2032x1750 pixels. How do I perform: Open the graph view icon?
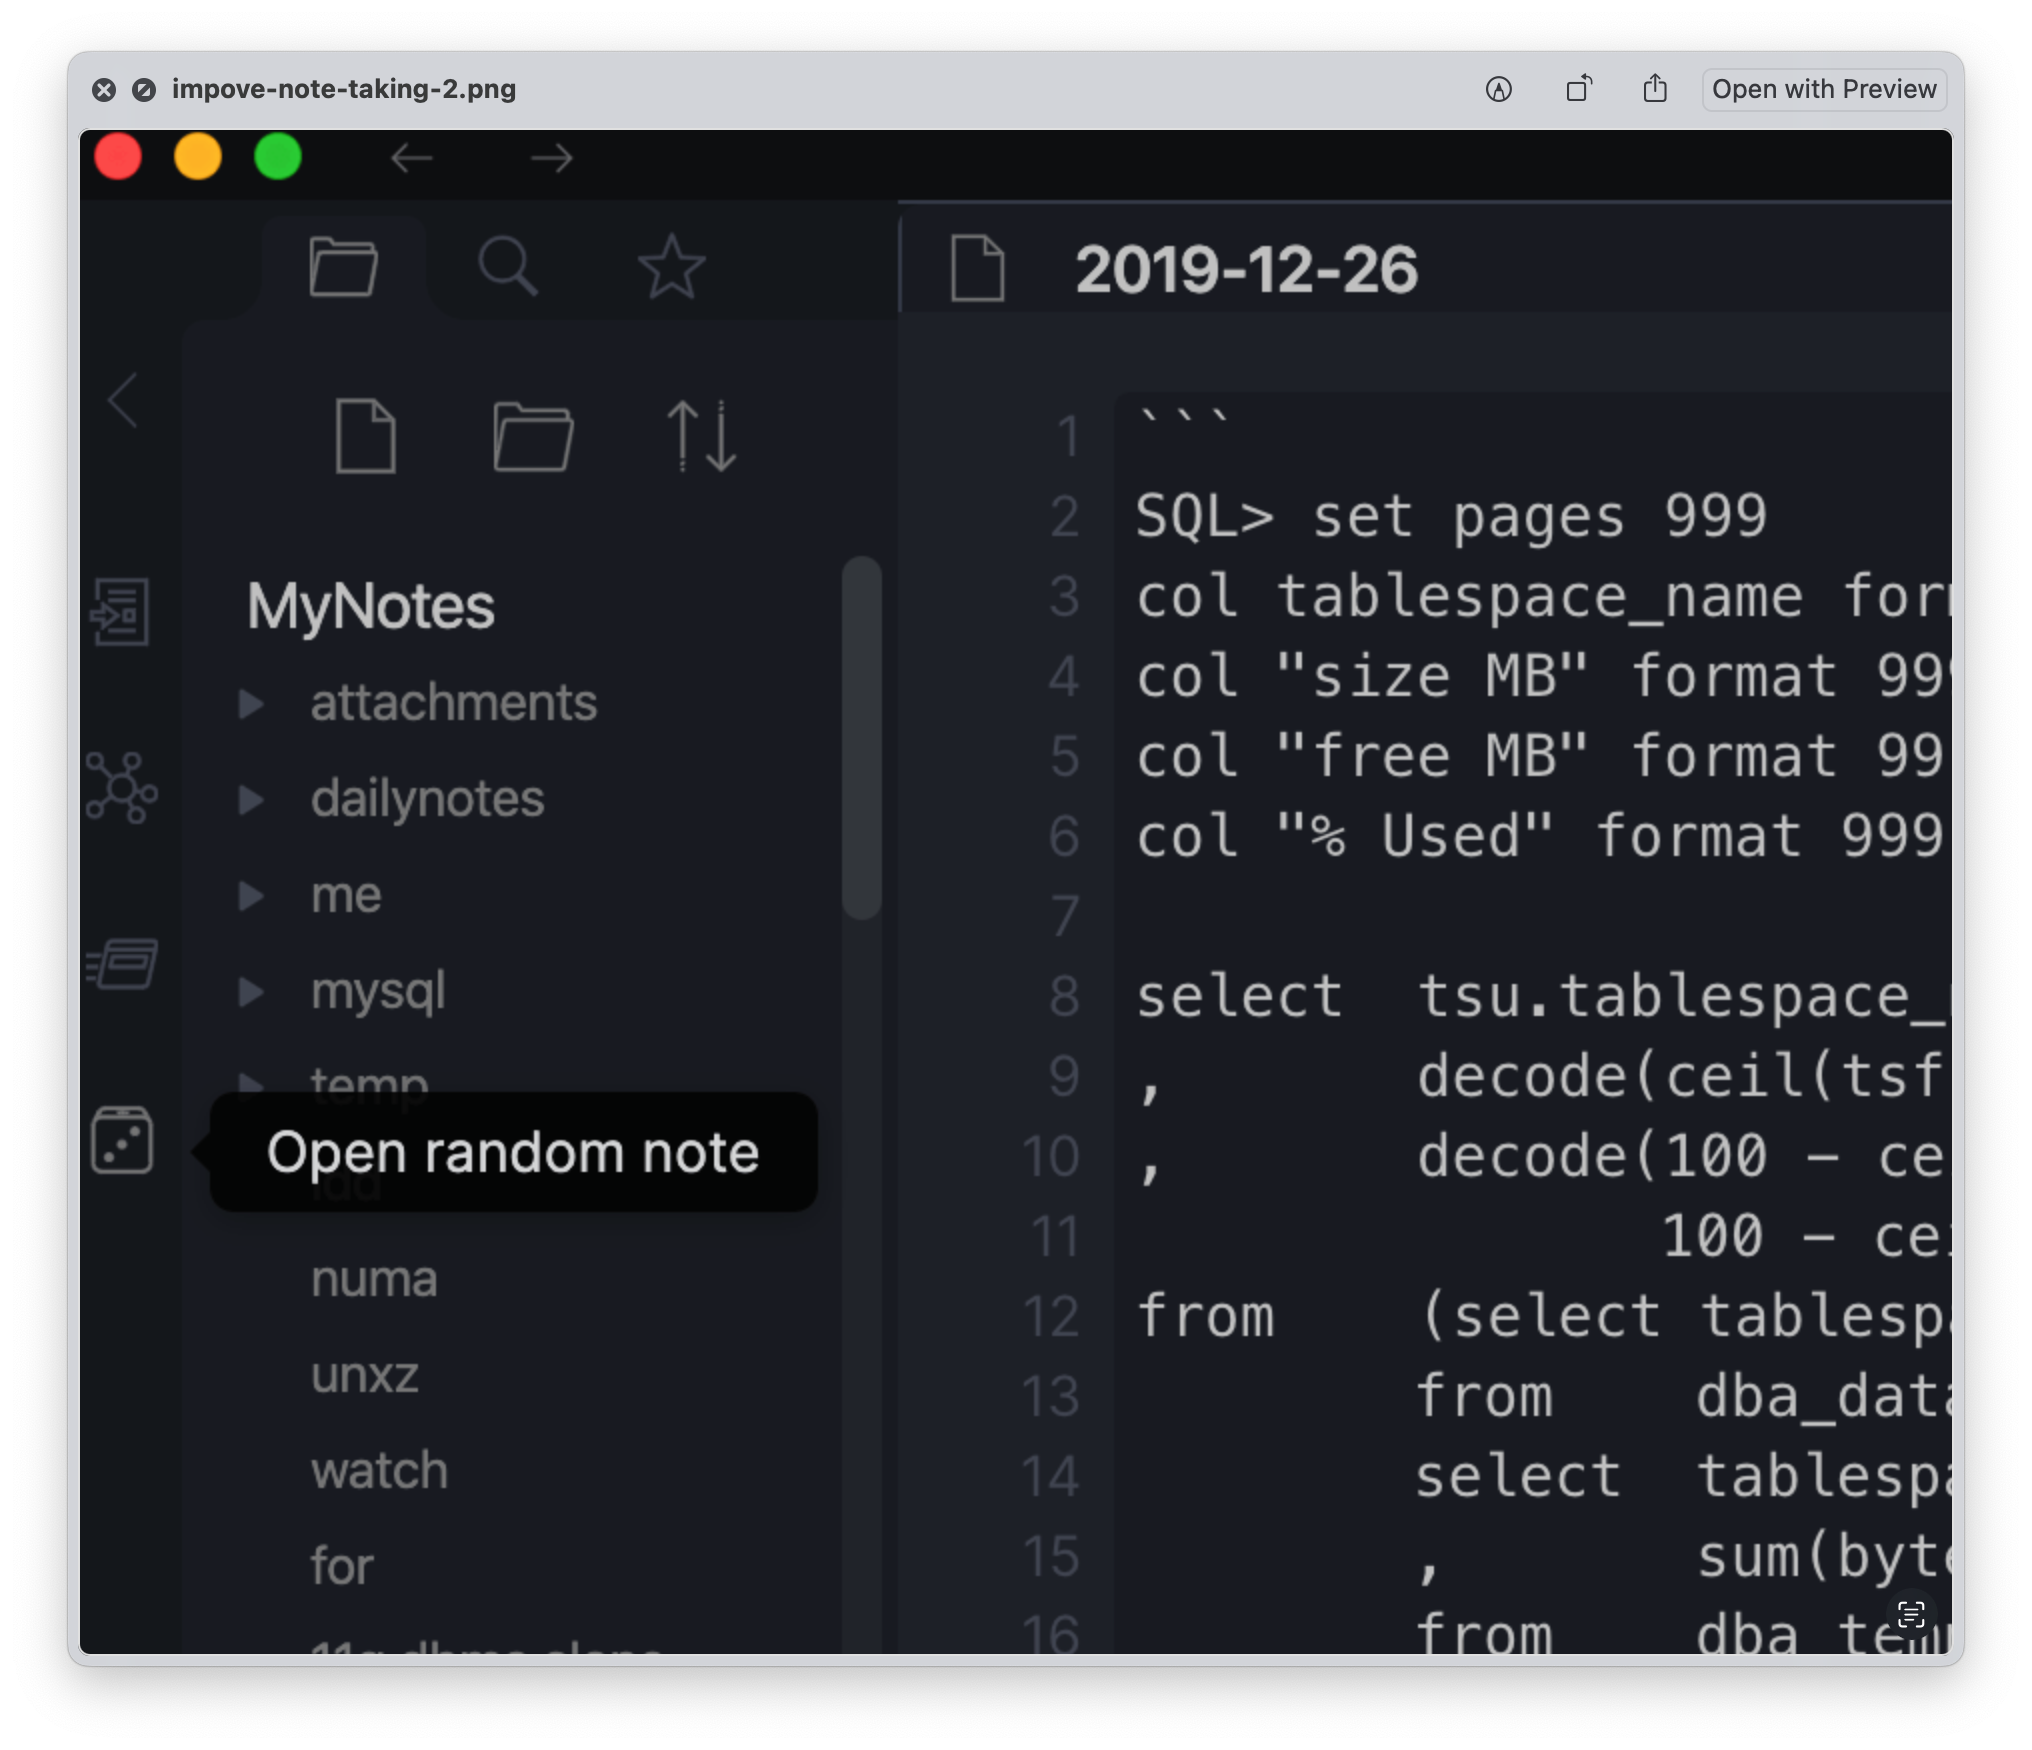(121, 789)
